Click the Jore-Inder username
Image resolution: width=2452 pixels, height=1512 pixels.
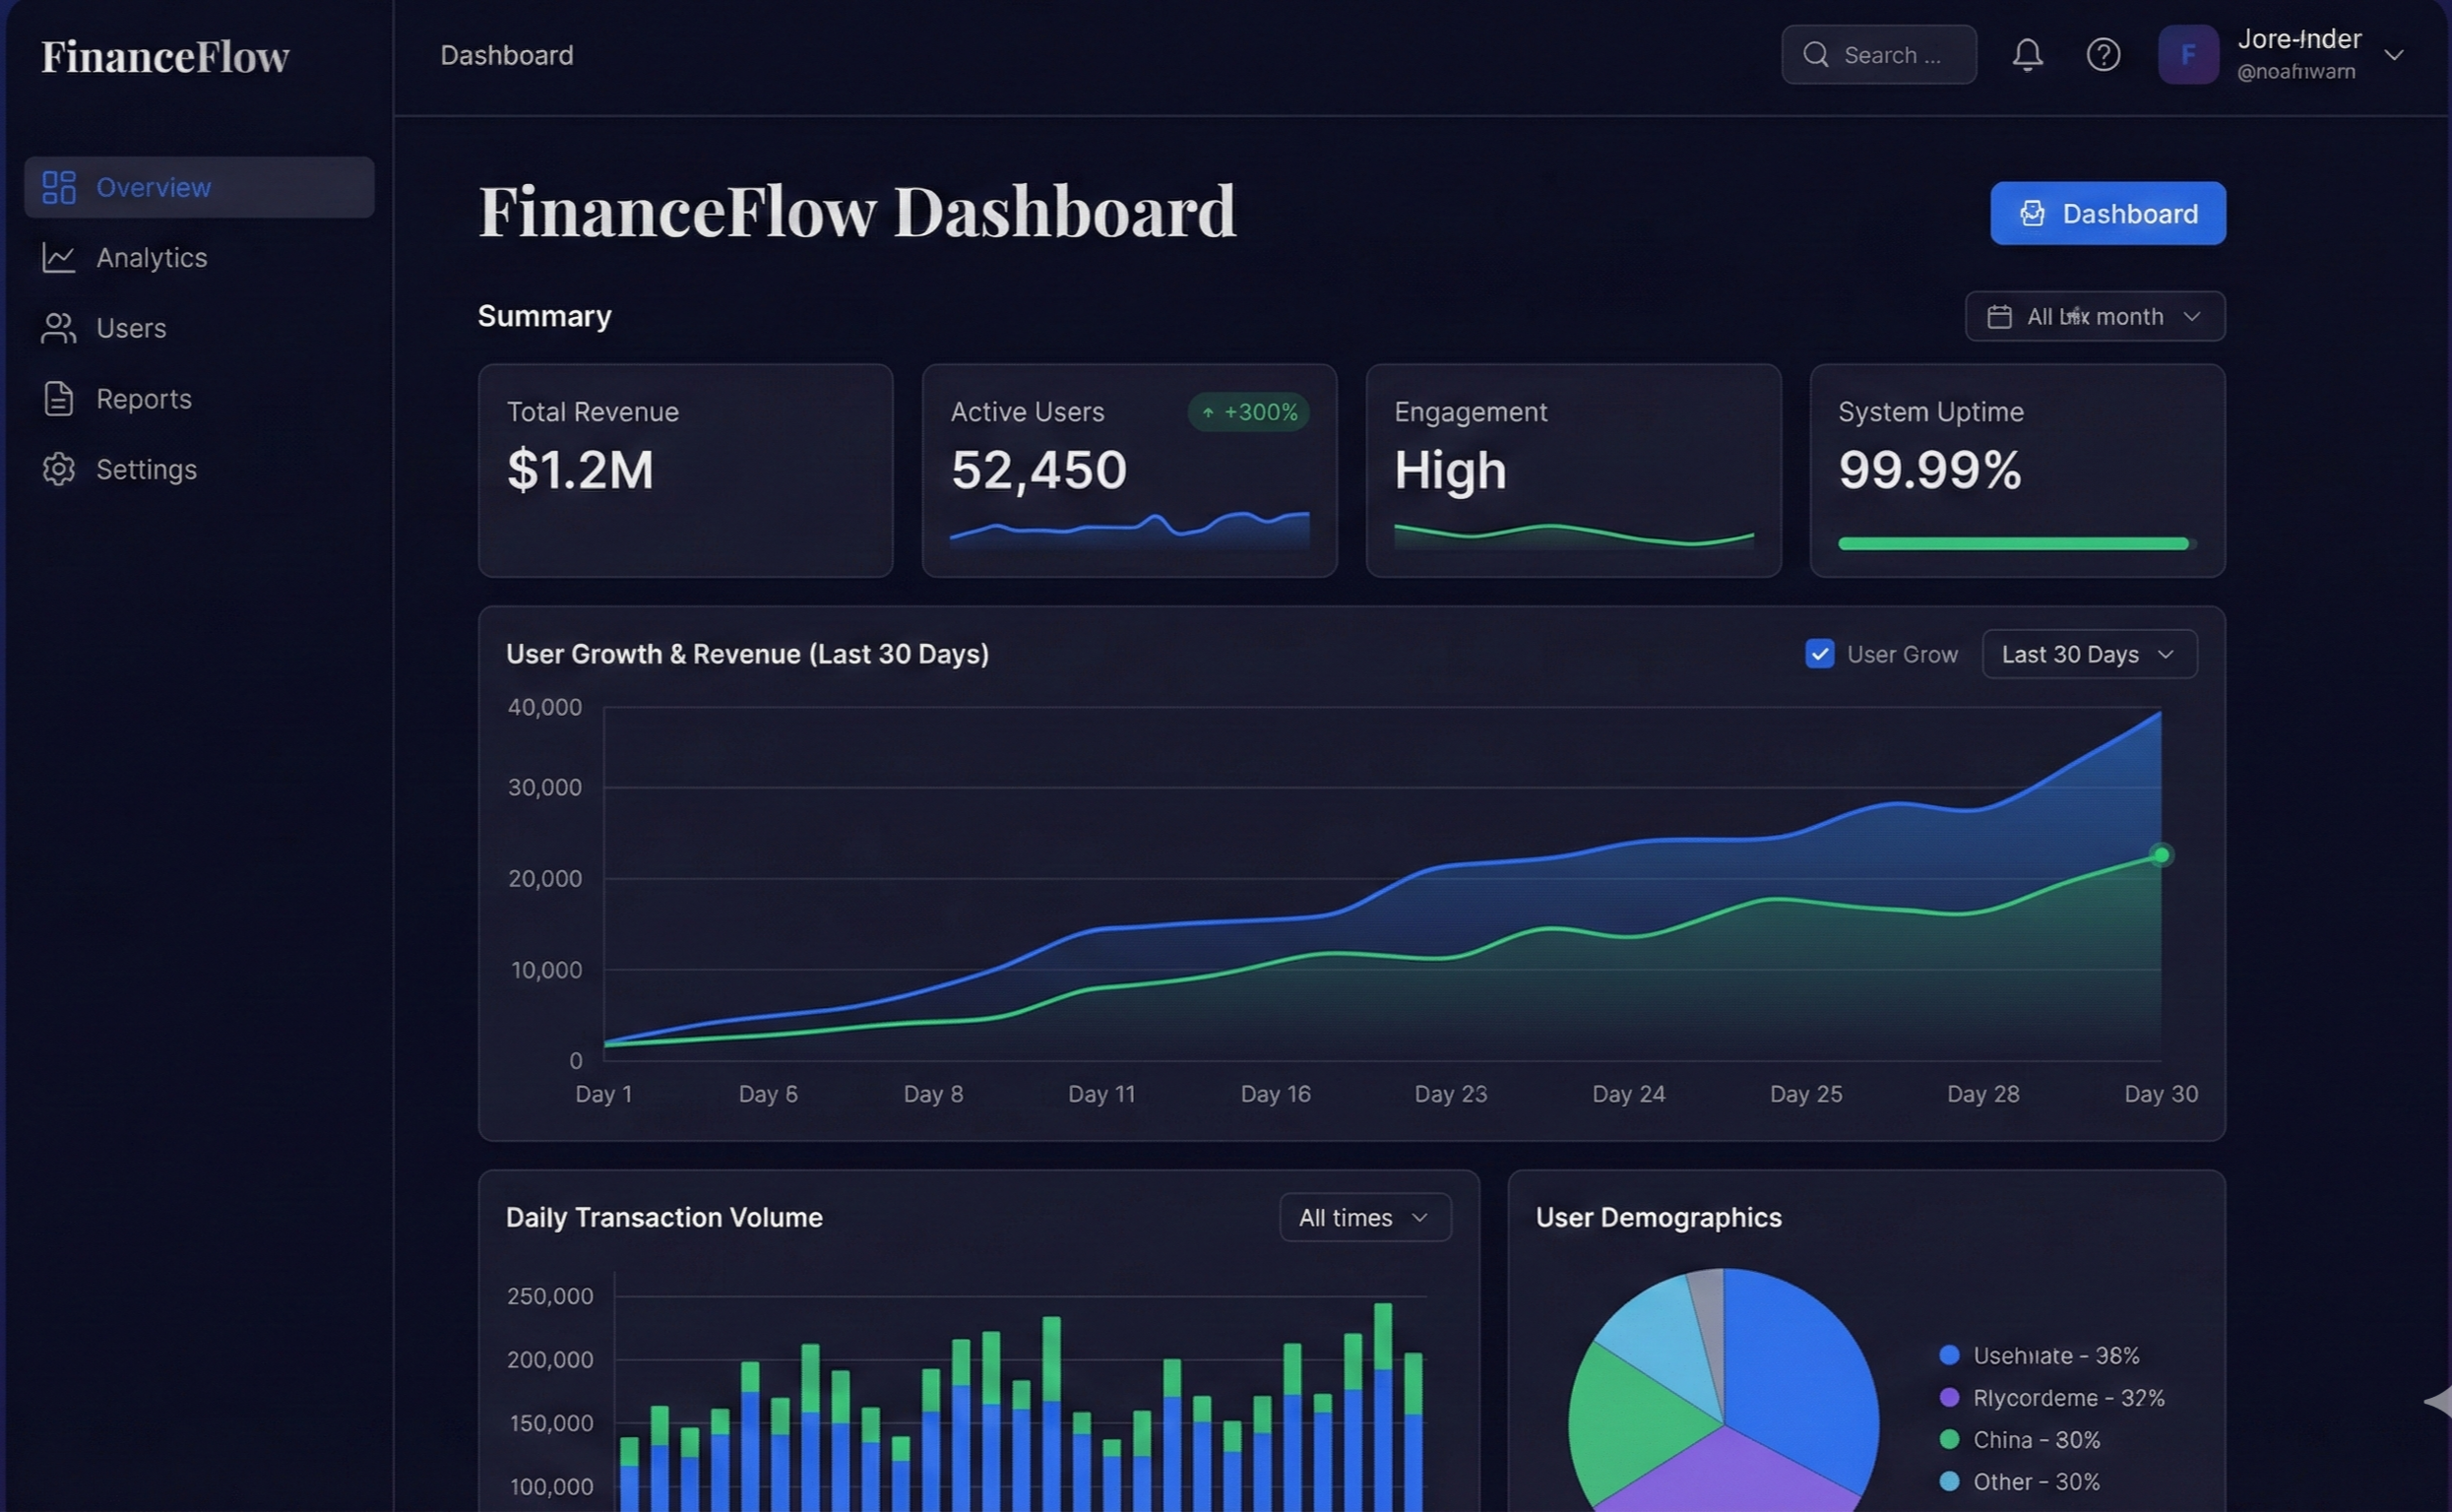pyautogui.click(x=2299, y=39)
